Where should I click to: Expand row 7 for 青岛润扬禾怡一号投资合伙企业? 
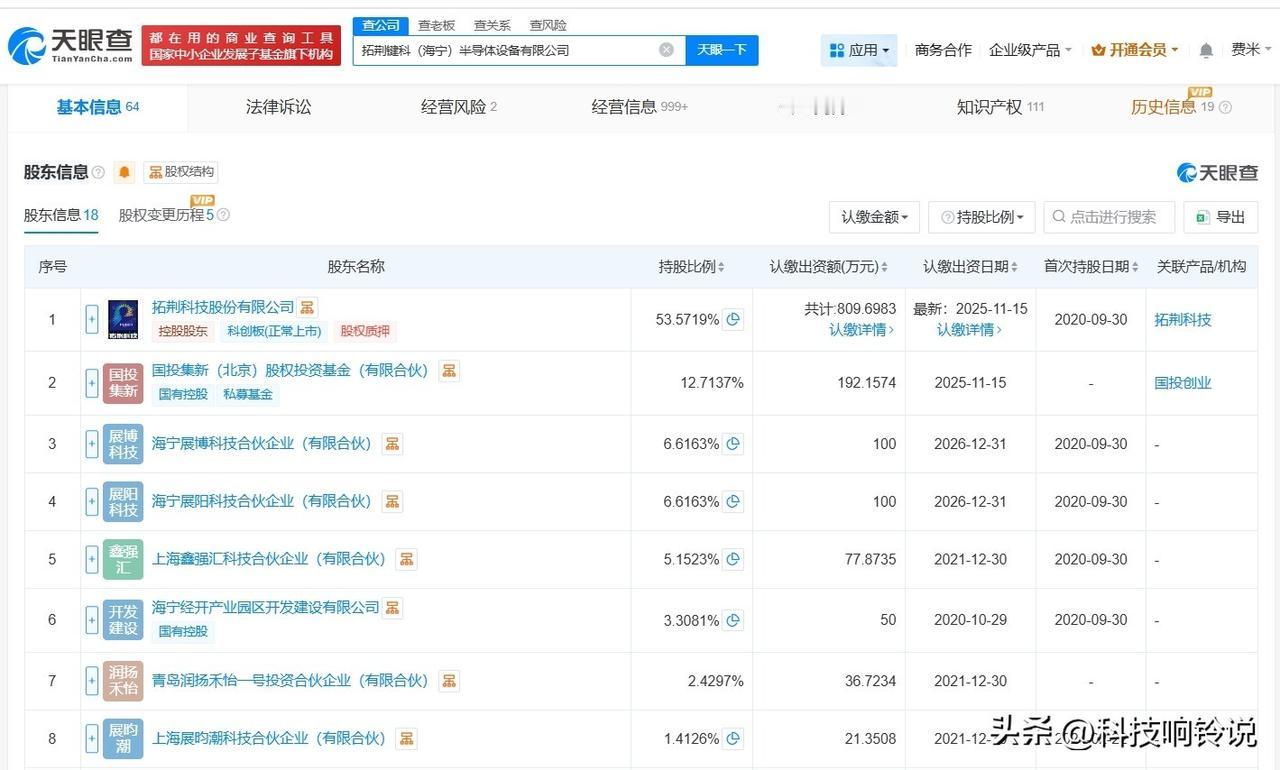(x=92, y=681)
